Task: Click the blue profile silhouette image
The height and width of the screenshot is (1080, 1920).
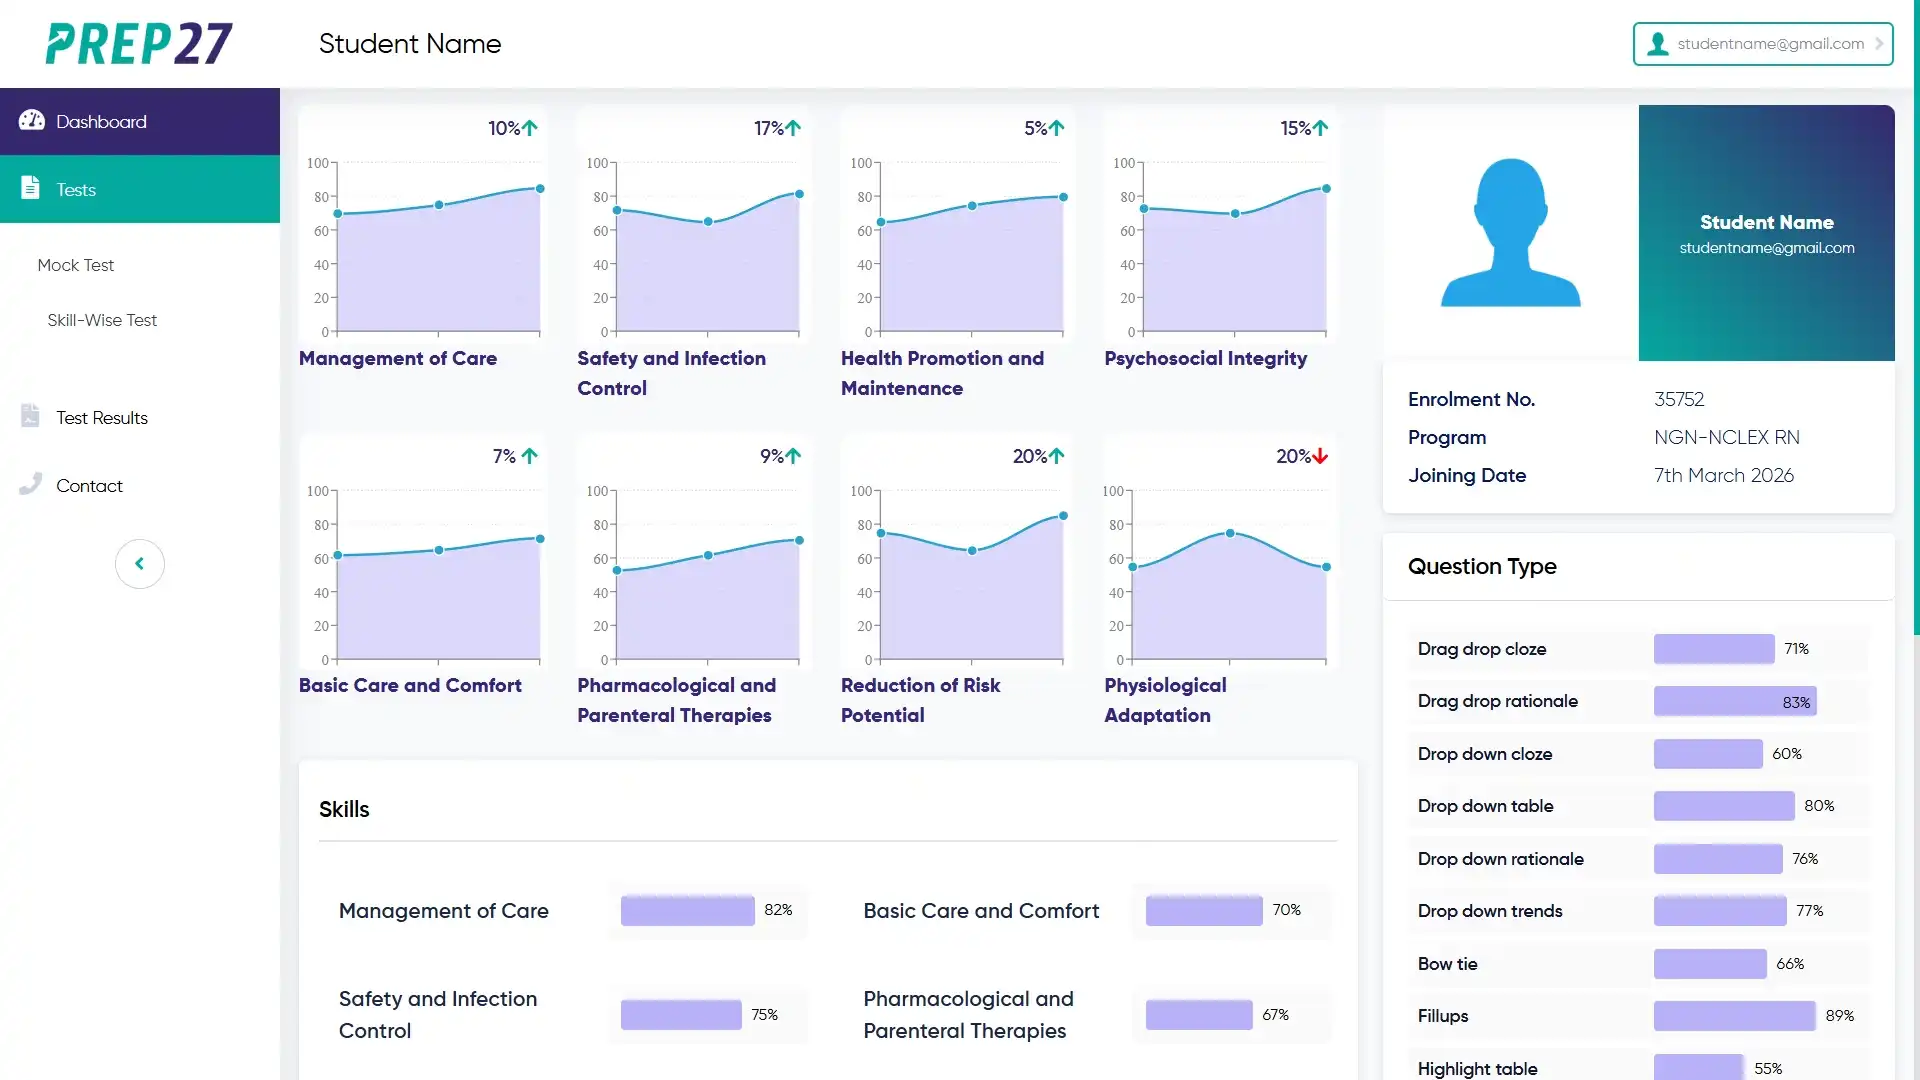Action: (x=1510, y=232)
